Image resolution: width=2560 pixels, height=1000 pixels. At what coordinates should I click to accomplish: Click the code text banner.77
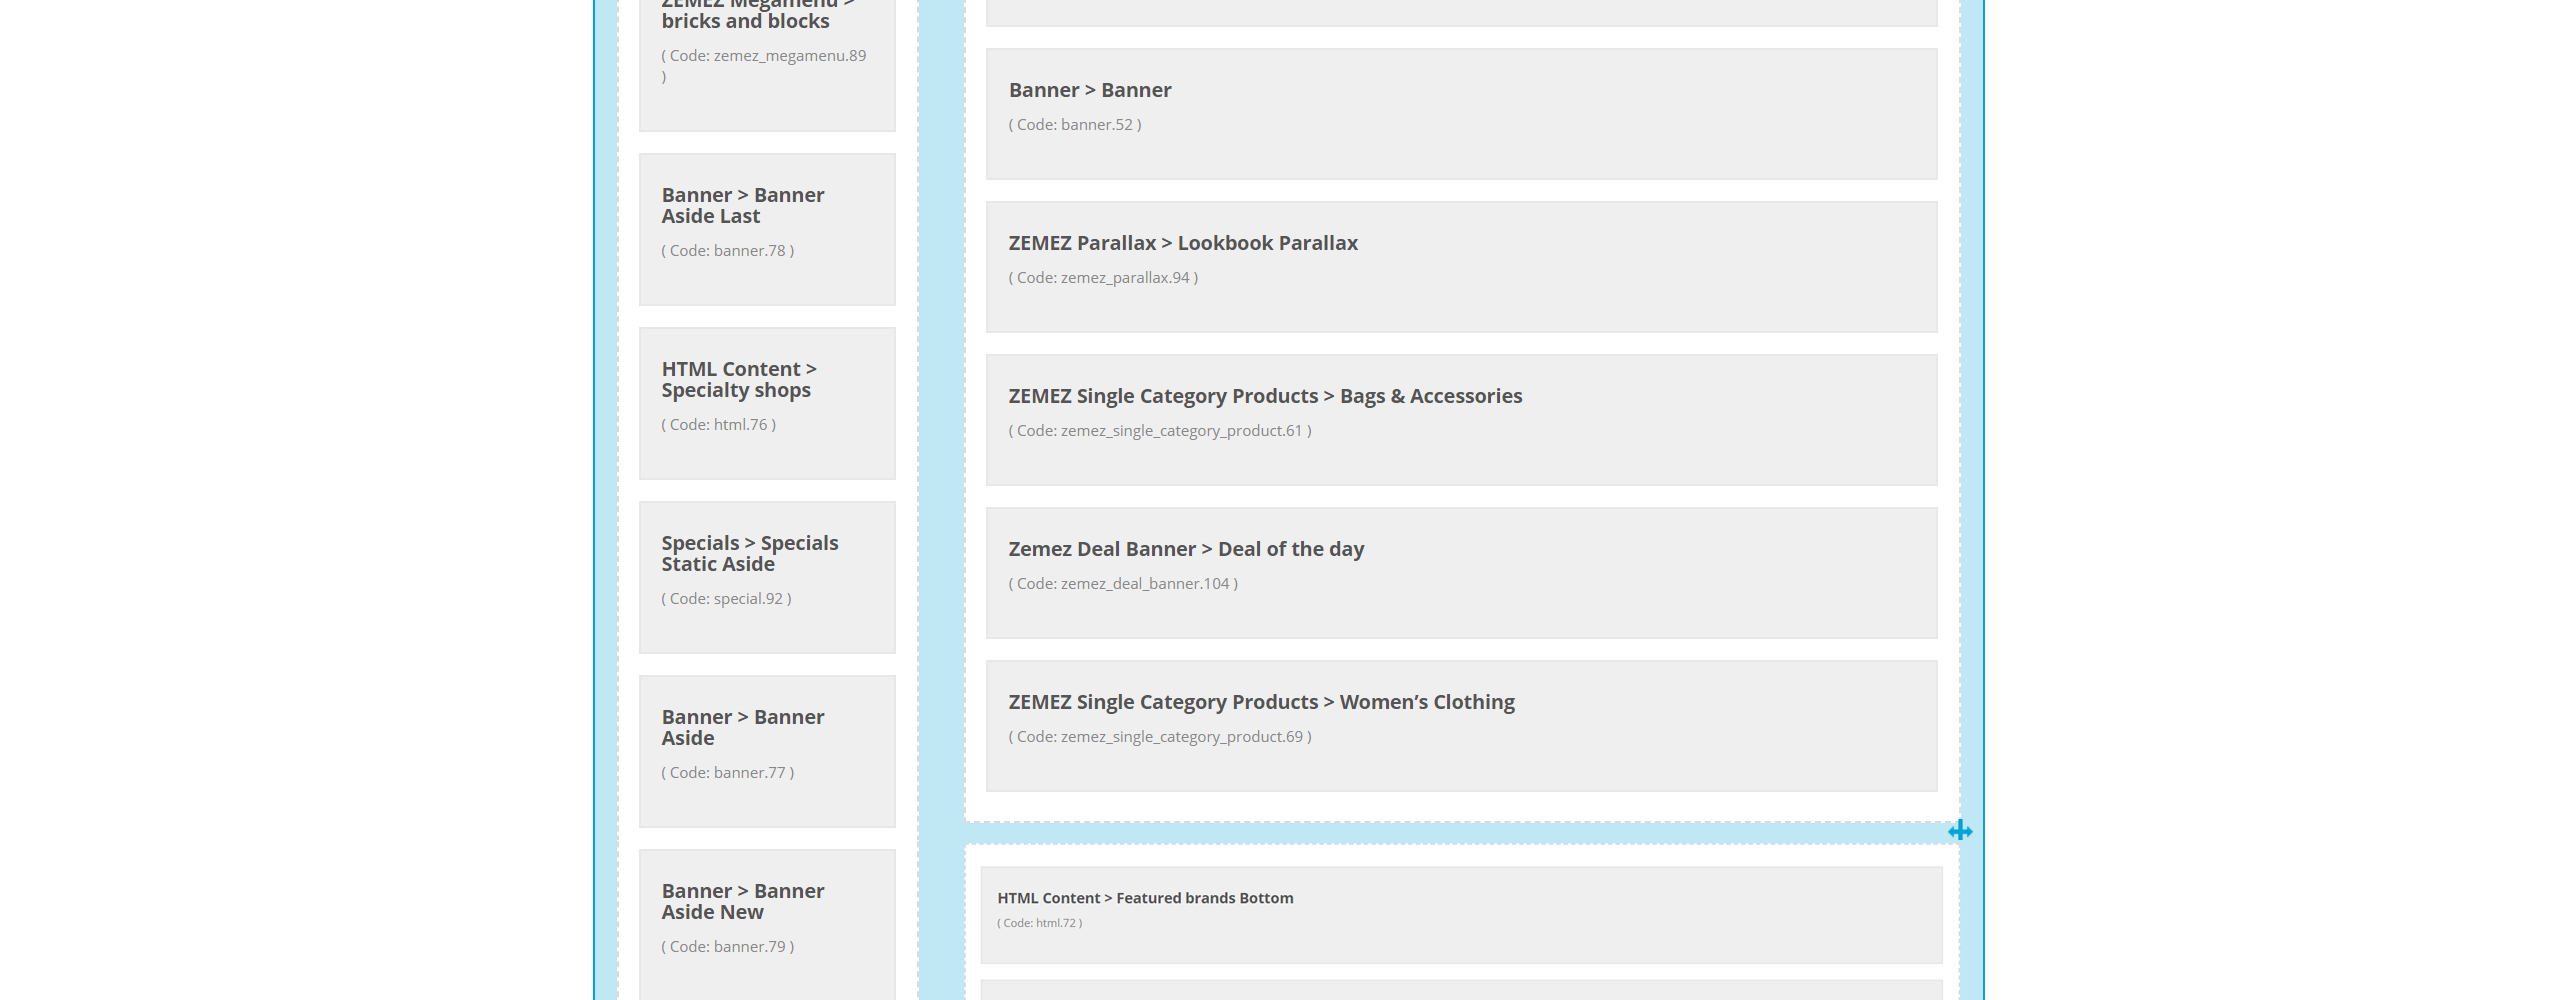(x=728, y=773)
